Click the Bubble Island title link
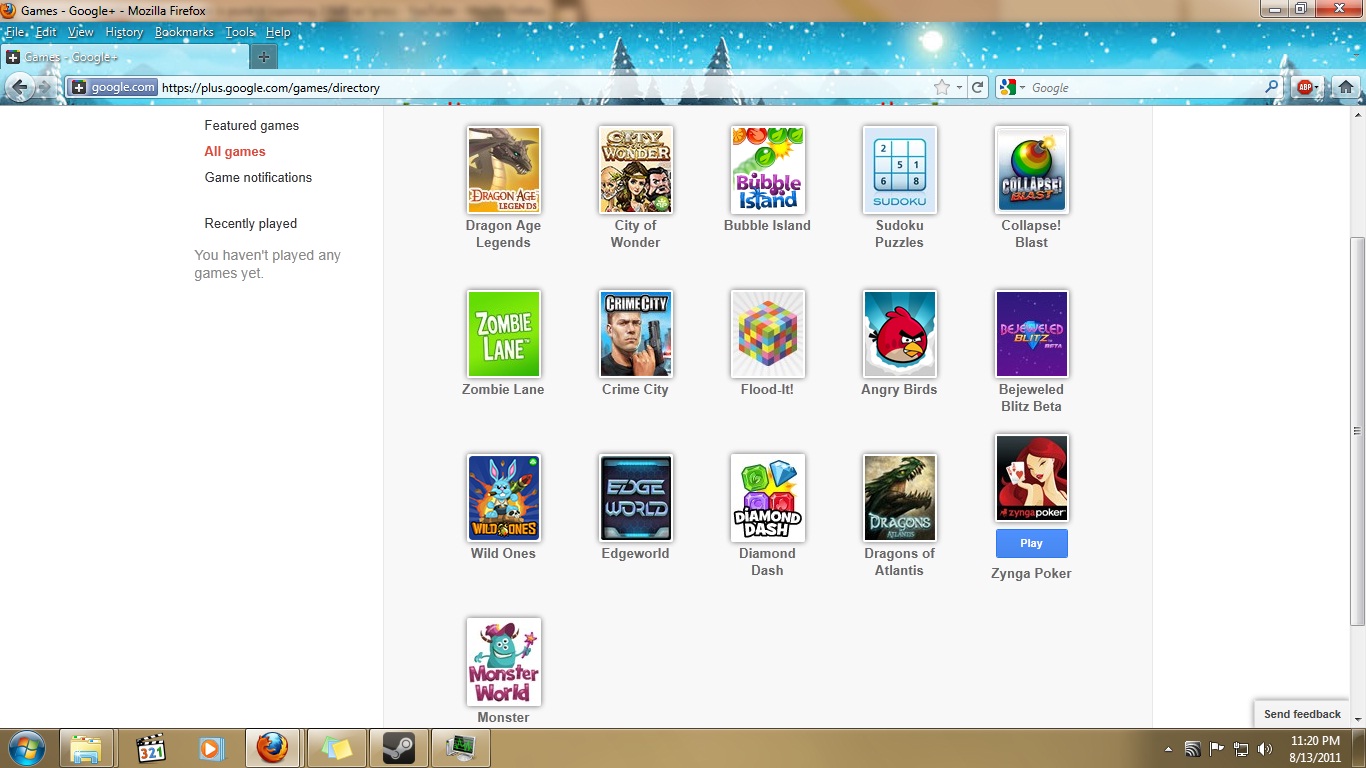1366x768 pixels. (x=767, y=225)
